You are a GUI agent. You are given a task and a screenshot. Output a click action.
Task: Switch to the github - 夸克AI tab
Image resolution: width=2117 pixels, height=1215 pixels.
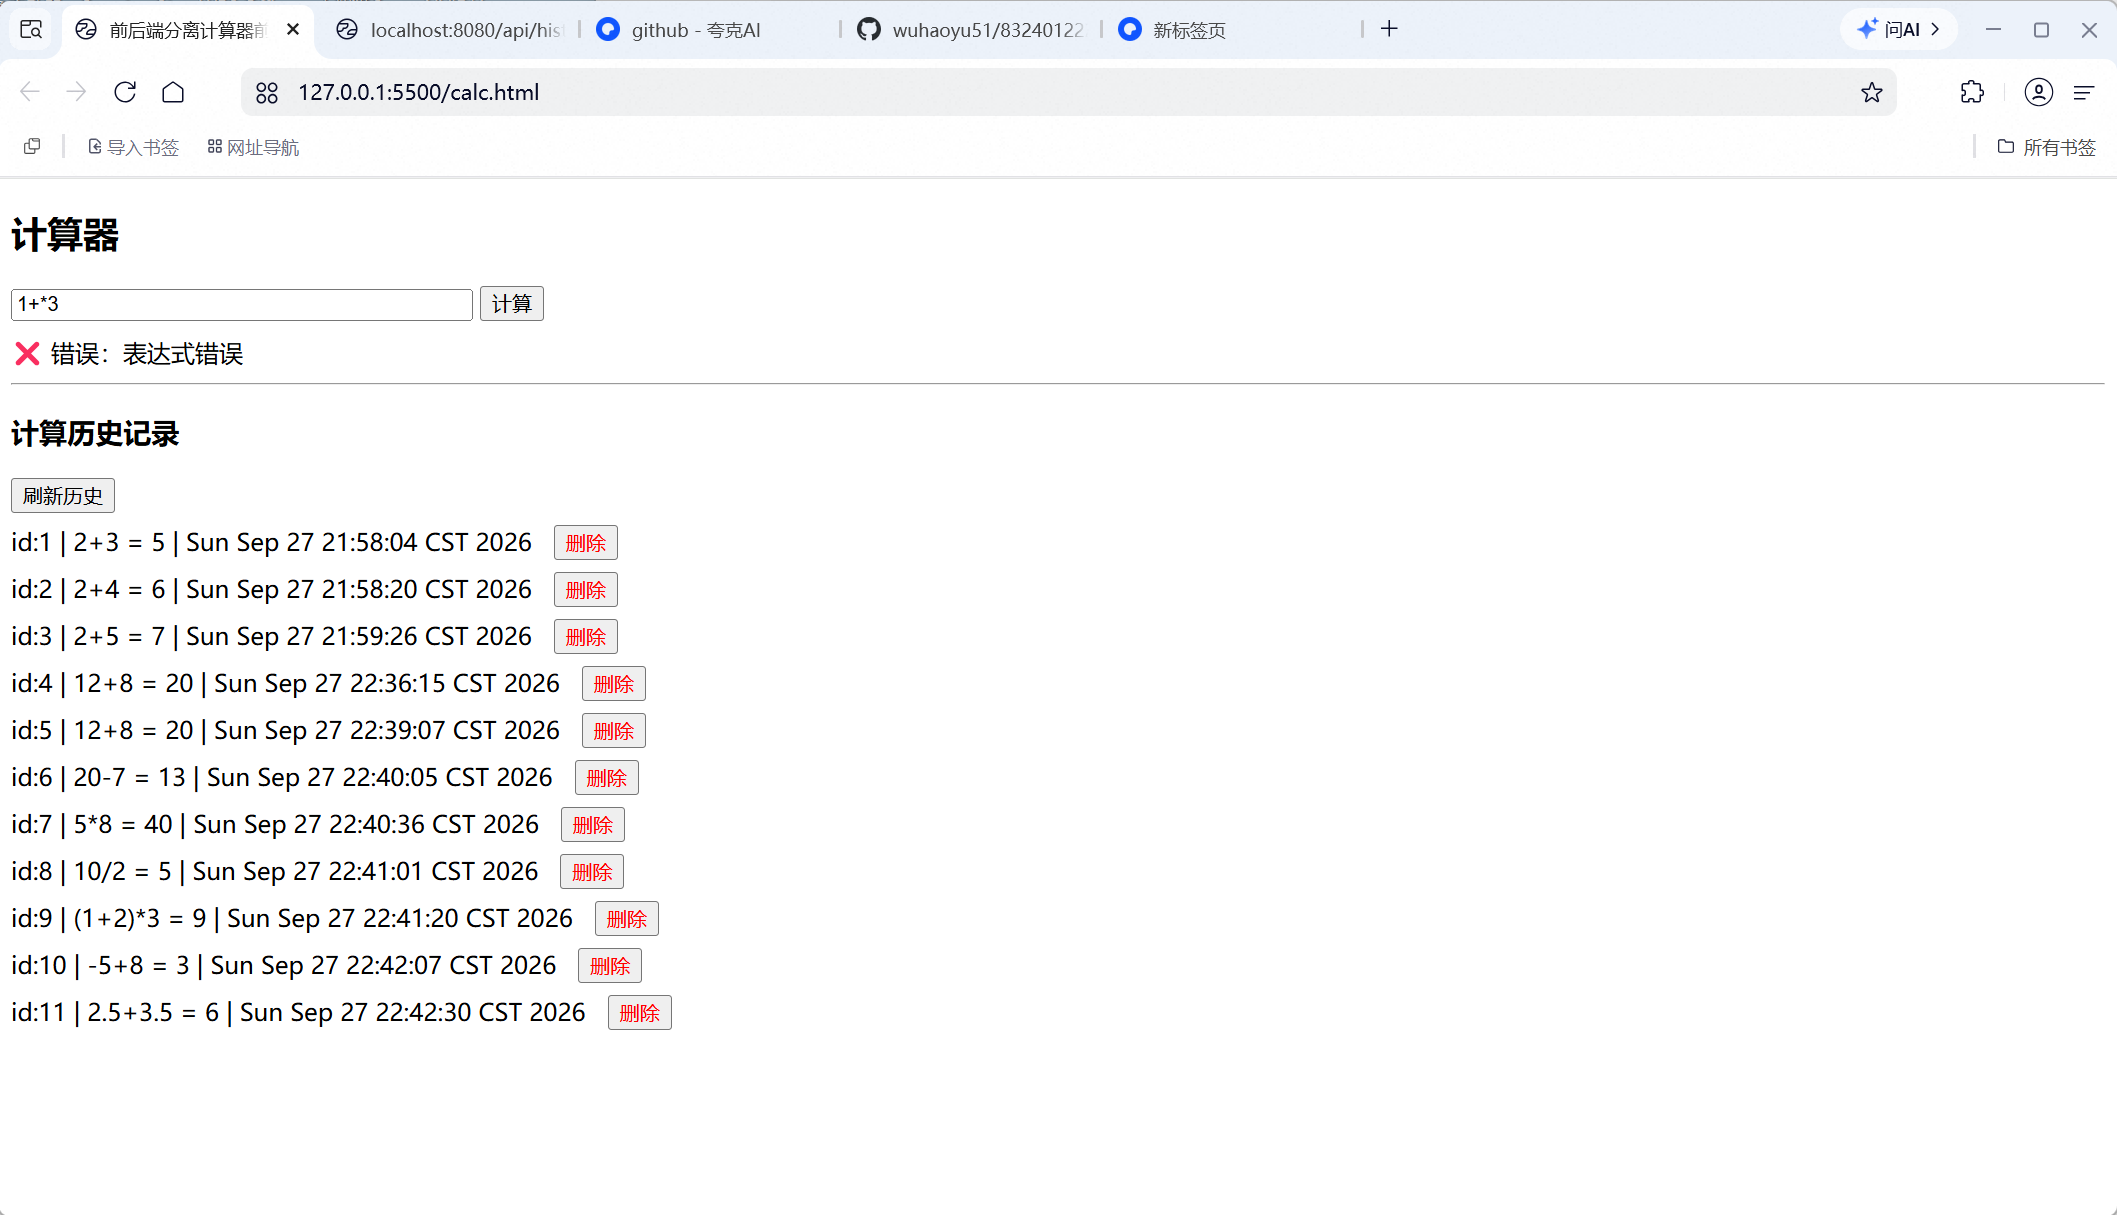click(710, 30)
